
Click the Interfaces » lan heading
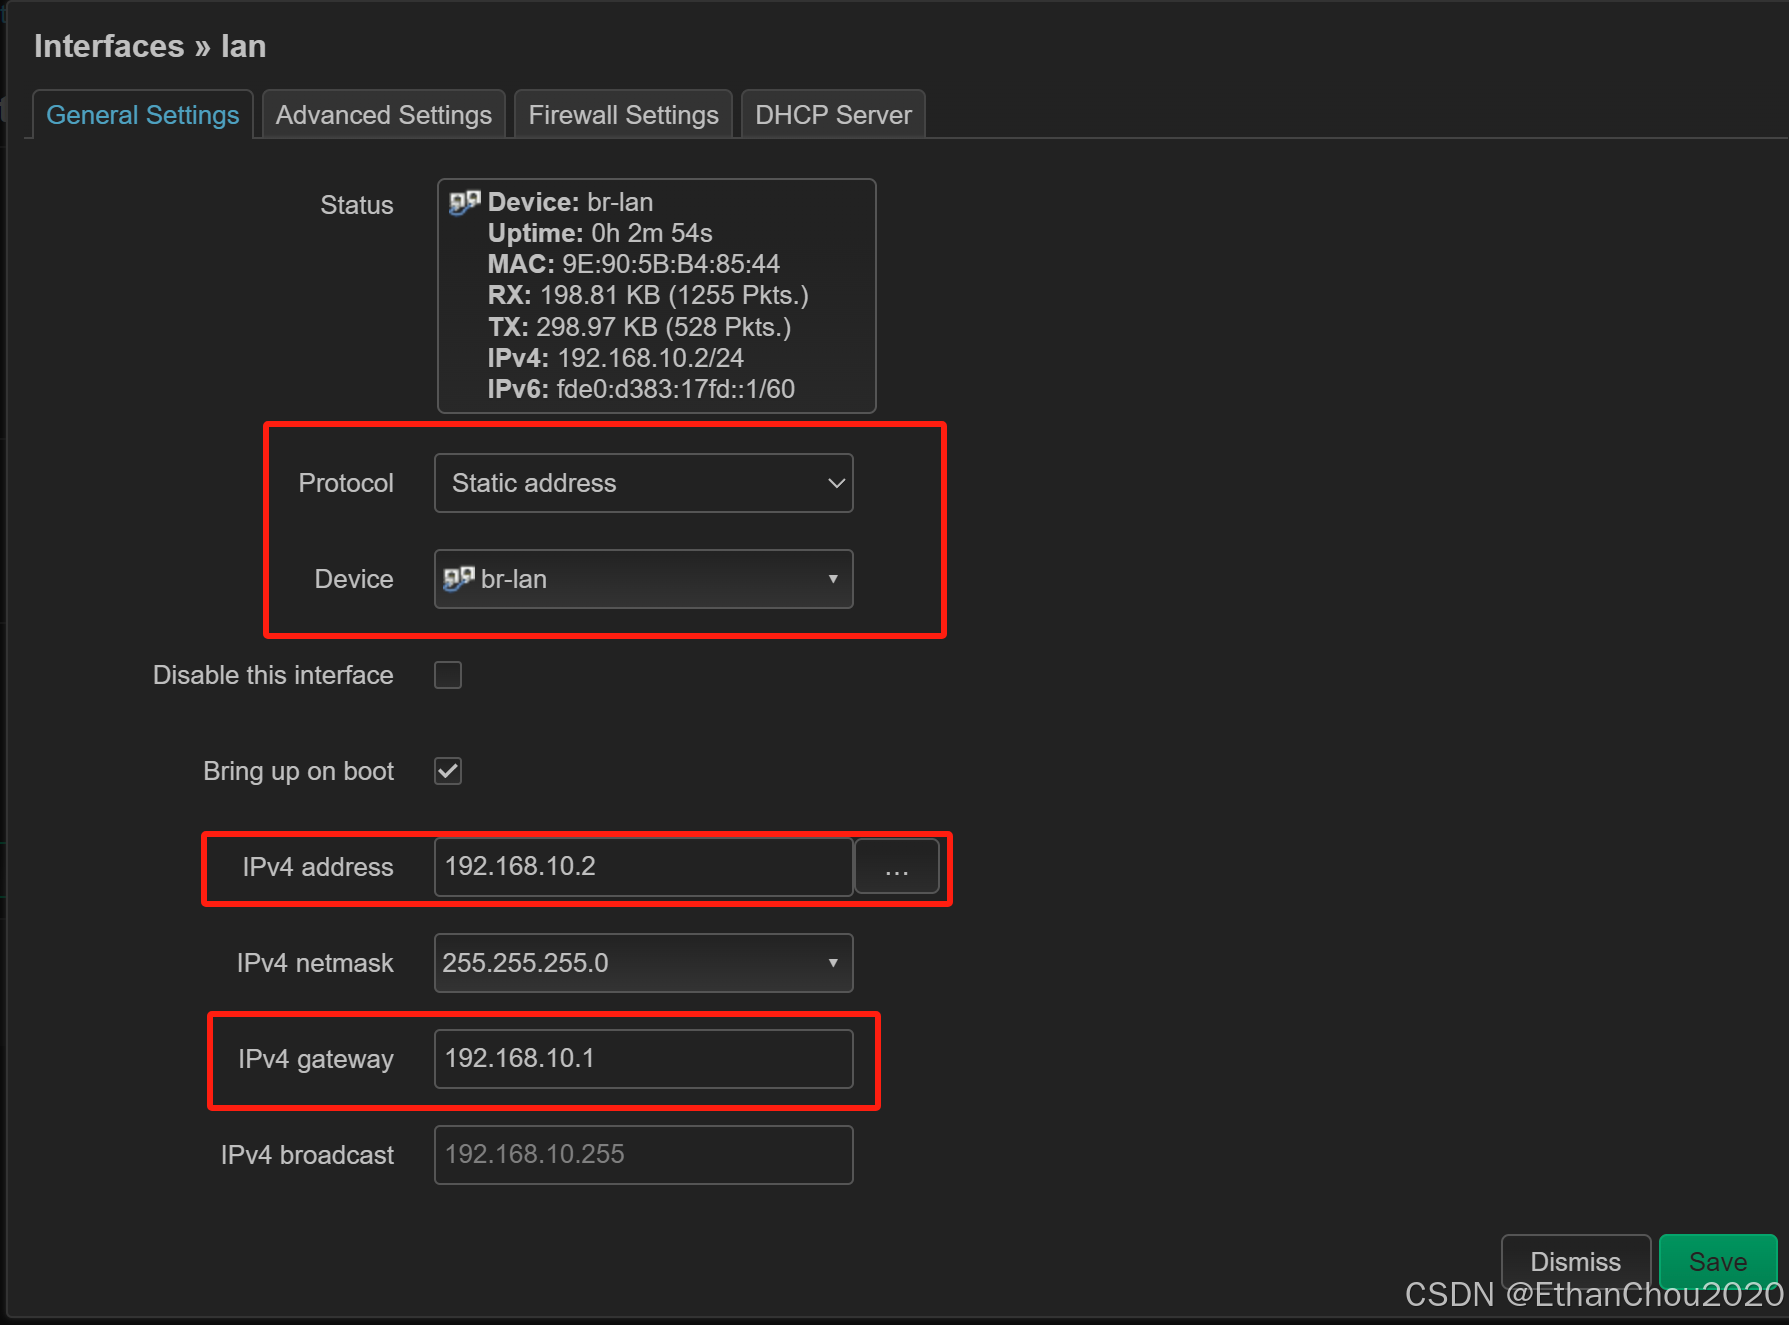(x=150, y=46)
